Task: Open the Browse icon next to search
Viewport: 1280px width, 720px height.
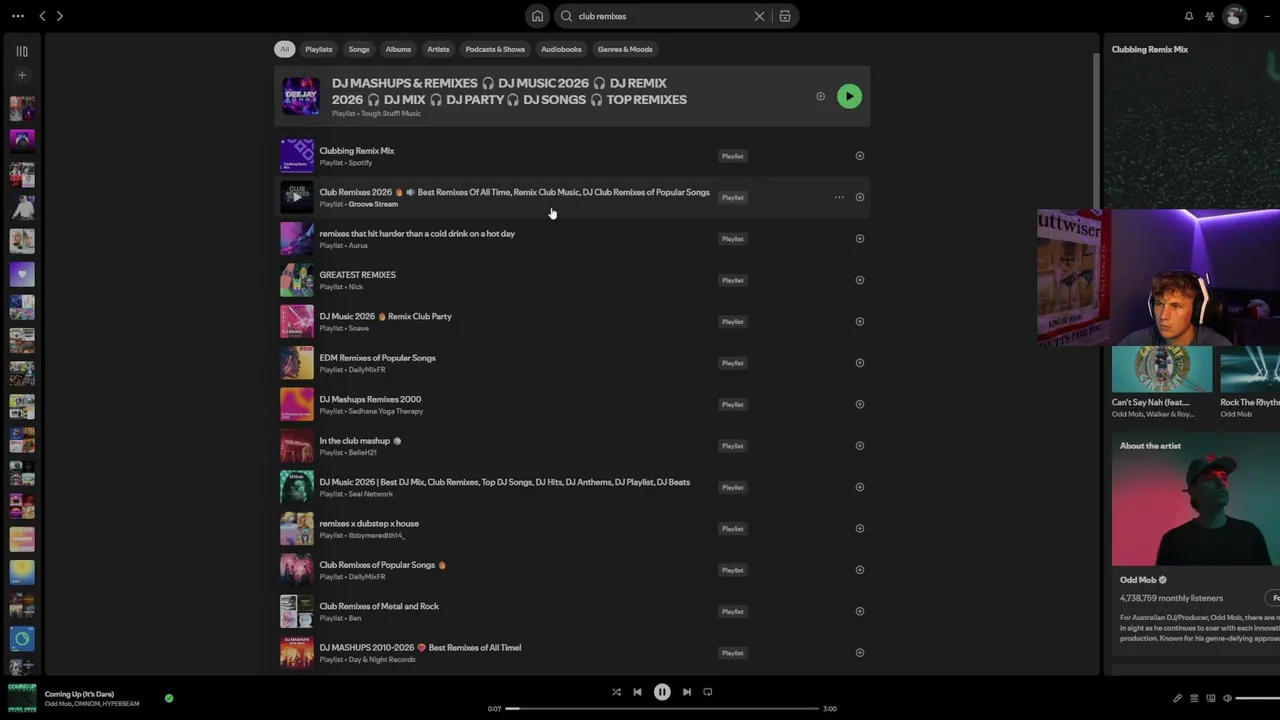Action: pyautogui.click(x=785, y=16)
